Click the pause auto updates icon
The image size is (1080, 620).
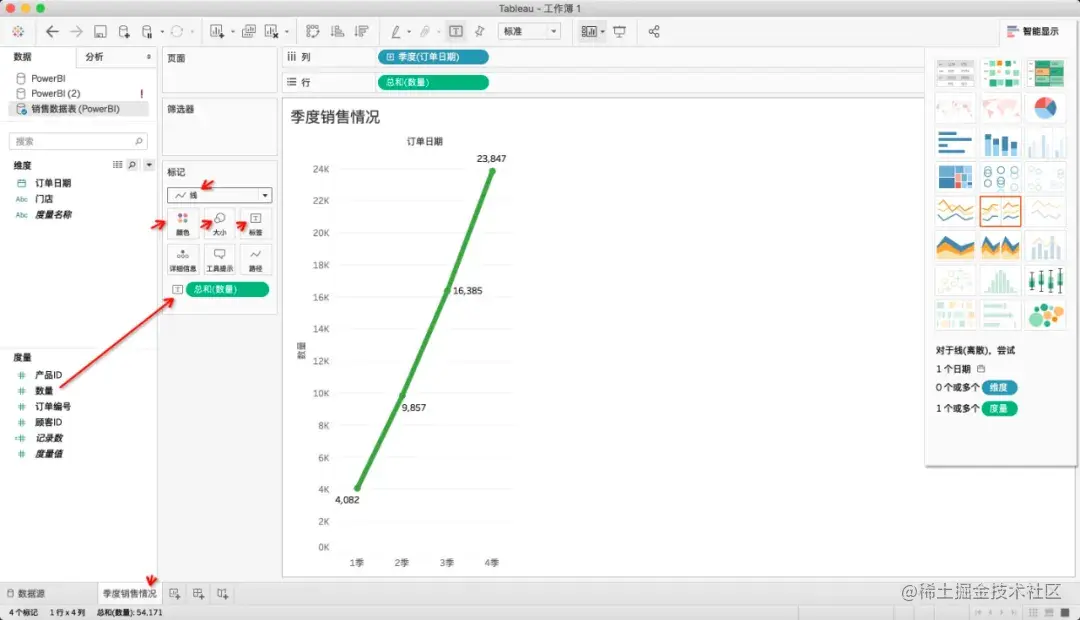click(x=147, y=32)
